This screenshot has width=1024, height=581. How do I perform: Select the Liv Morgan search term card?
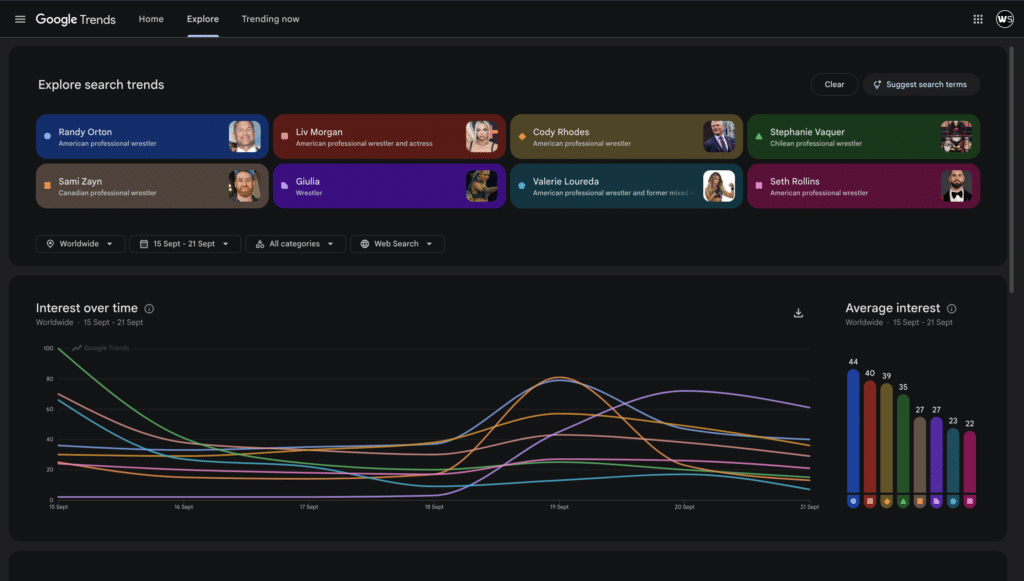[x=389, y=136]
